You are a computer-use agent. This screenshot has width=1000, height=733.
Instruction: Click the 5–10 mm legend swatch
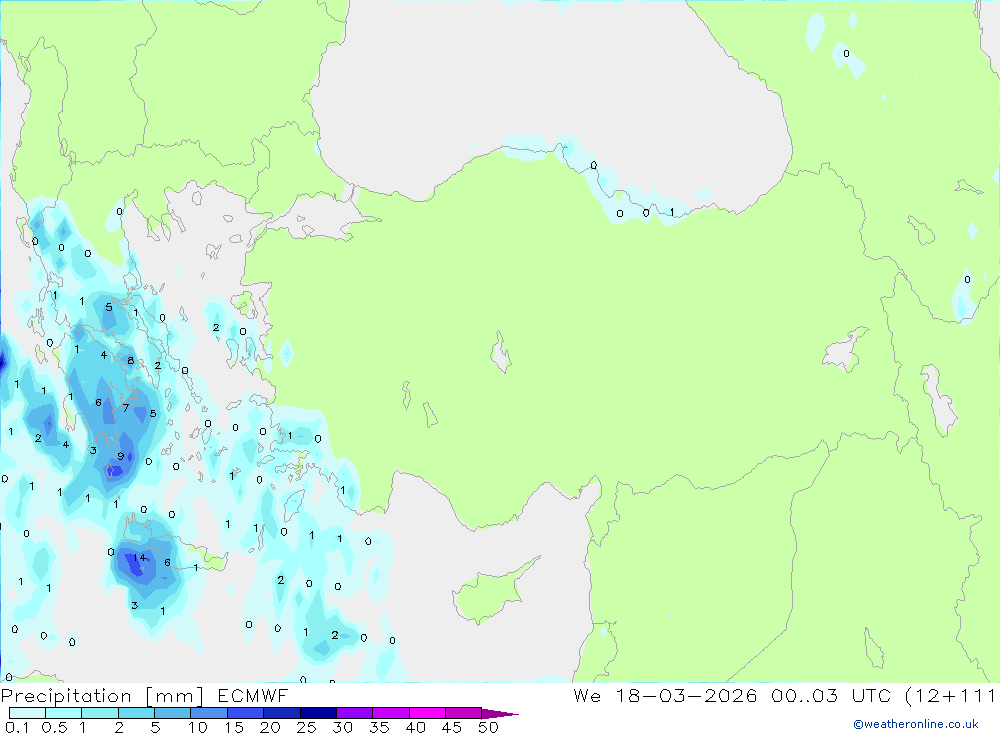tap(173, 713)
